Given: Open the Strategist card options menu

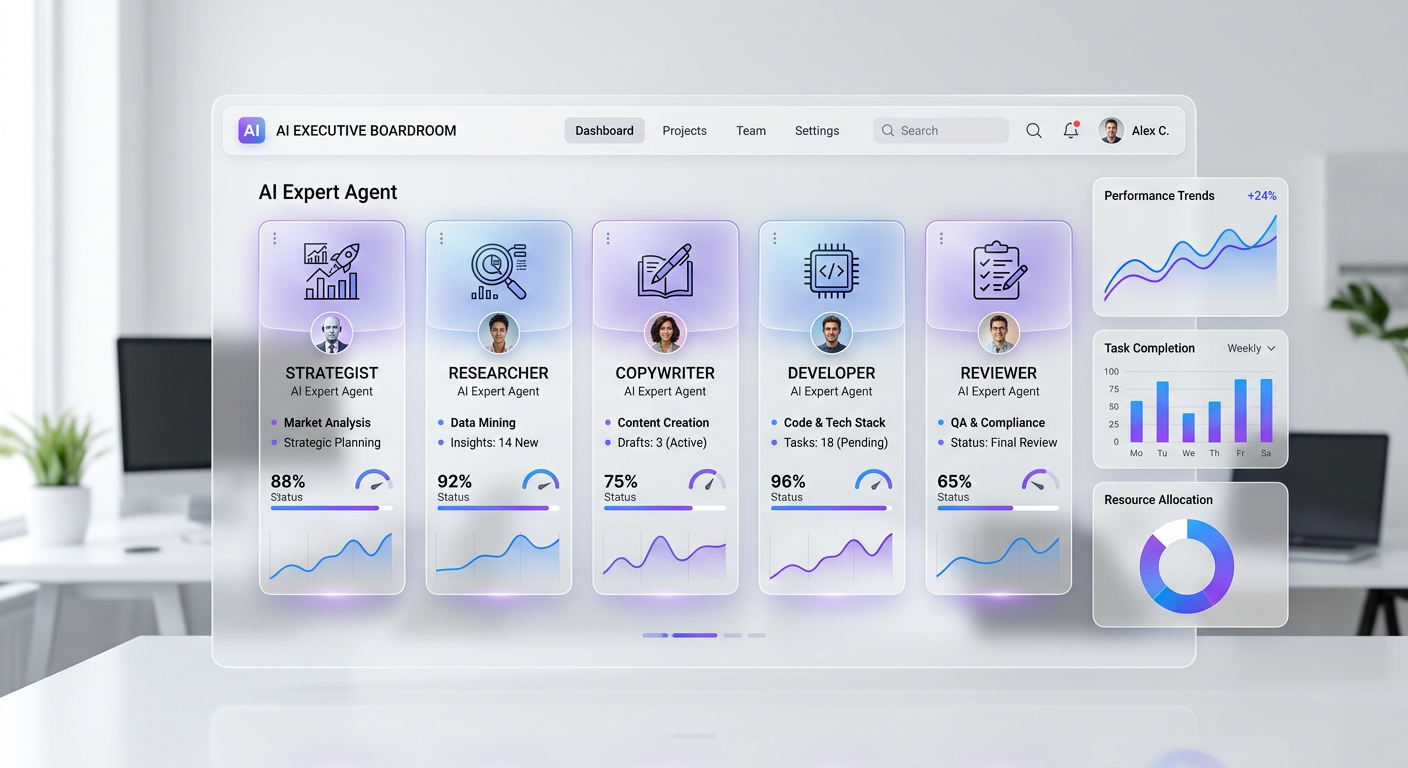Looking at the screenshot, I should tap(275, 239).
